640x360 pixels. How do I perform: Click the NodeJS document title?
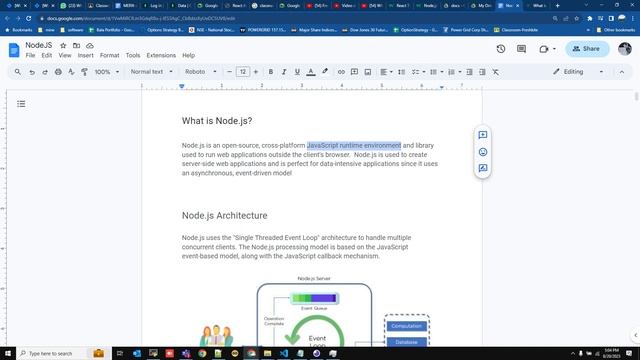[39, 45]
